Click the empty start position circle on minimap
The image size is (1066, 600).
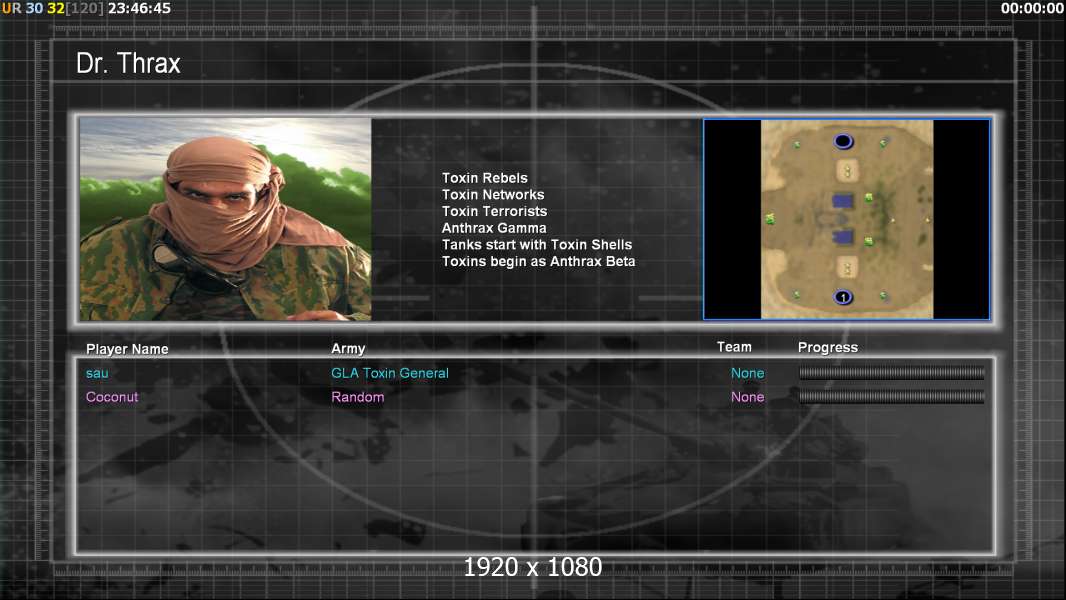(843, 141)
